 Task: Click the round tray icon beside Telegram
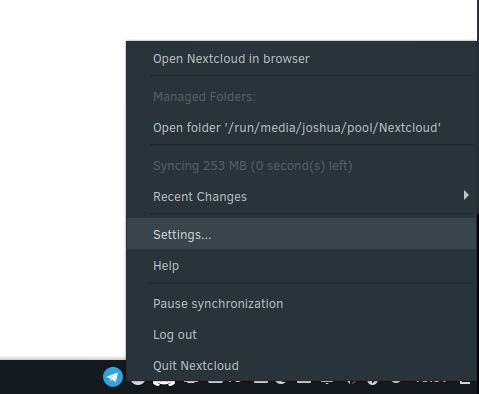[138, 383]
